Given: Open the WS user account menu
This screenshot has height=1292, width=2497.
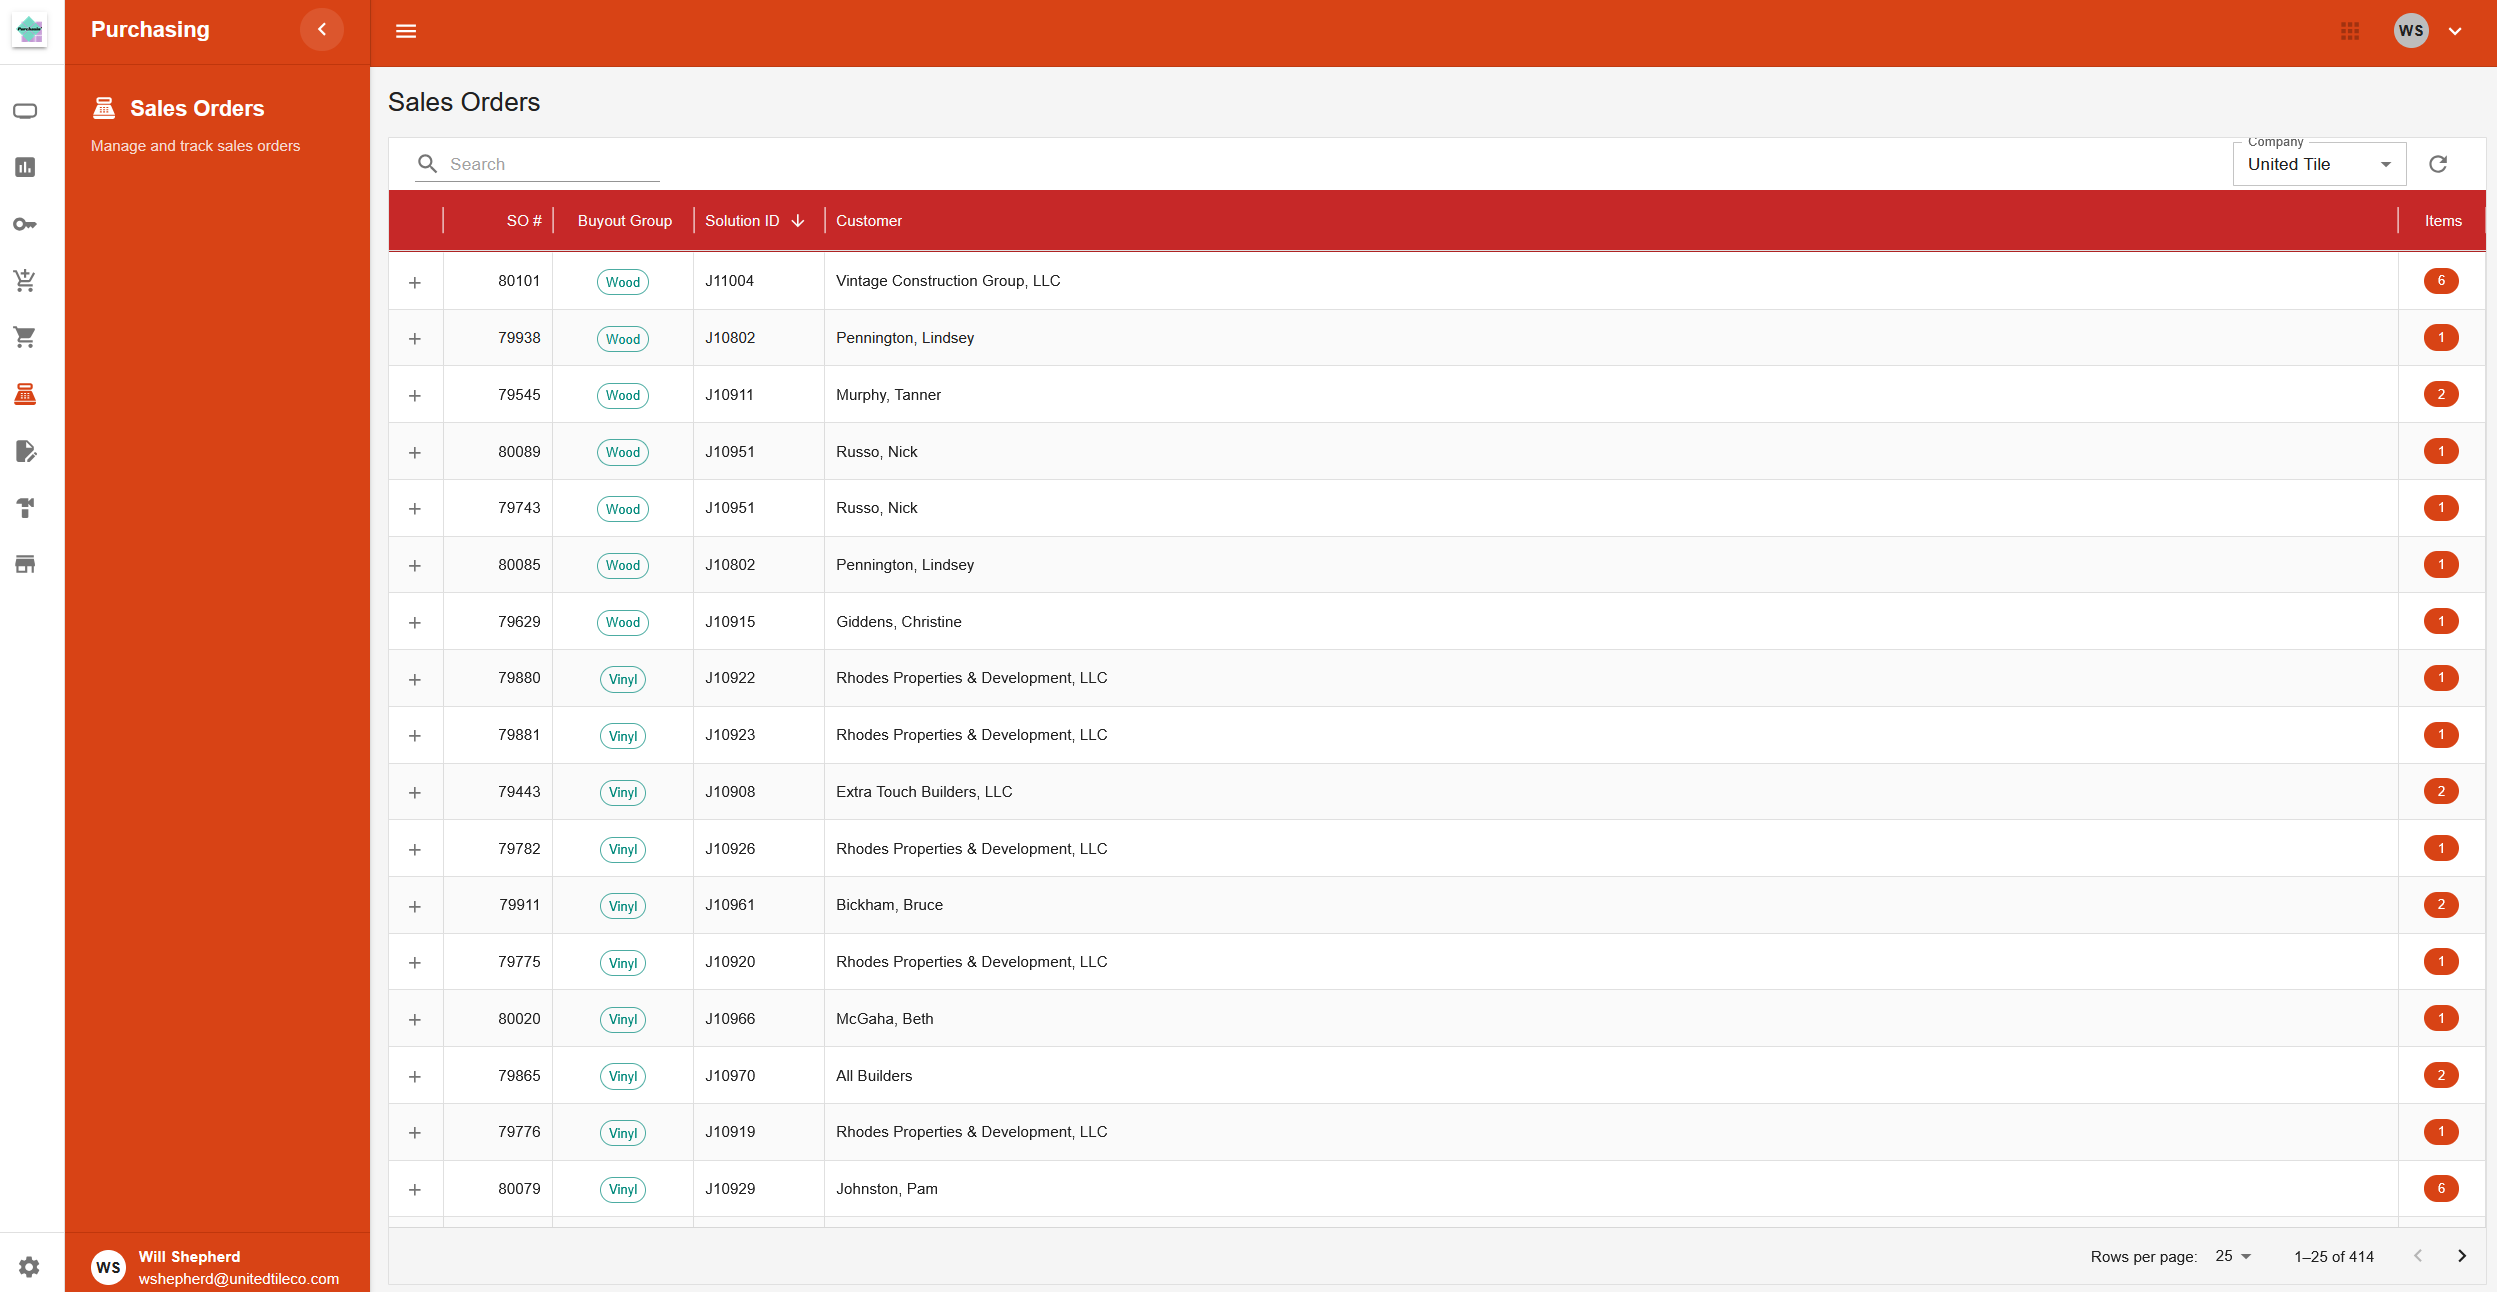Looking at the screenshot, I should 2412,31.
